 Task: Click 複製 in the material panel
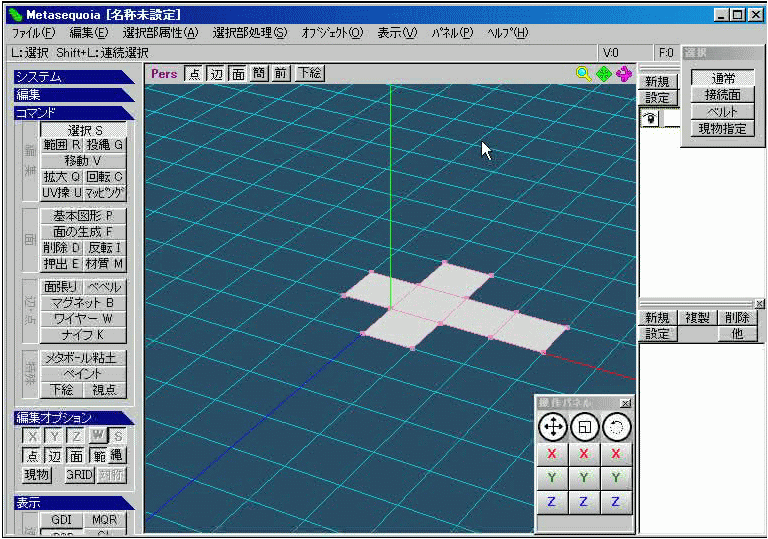click(x=697, y=318)
